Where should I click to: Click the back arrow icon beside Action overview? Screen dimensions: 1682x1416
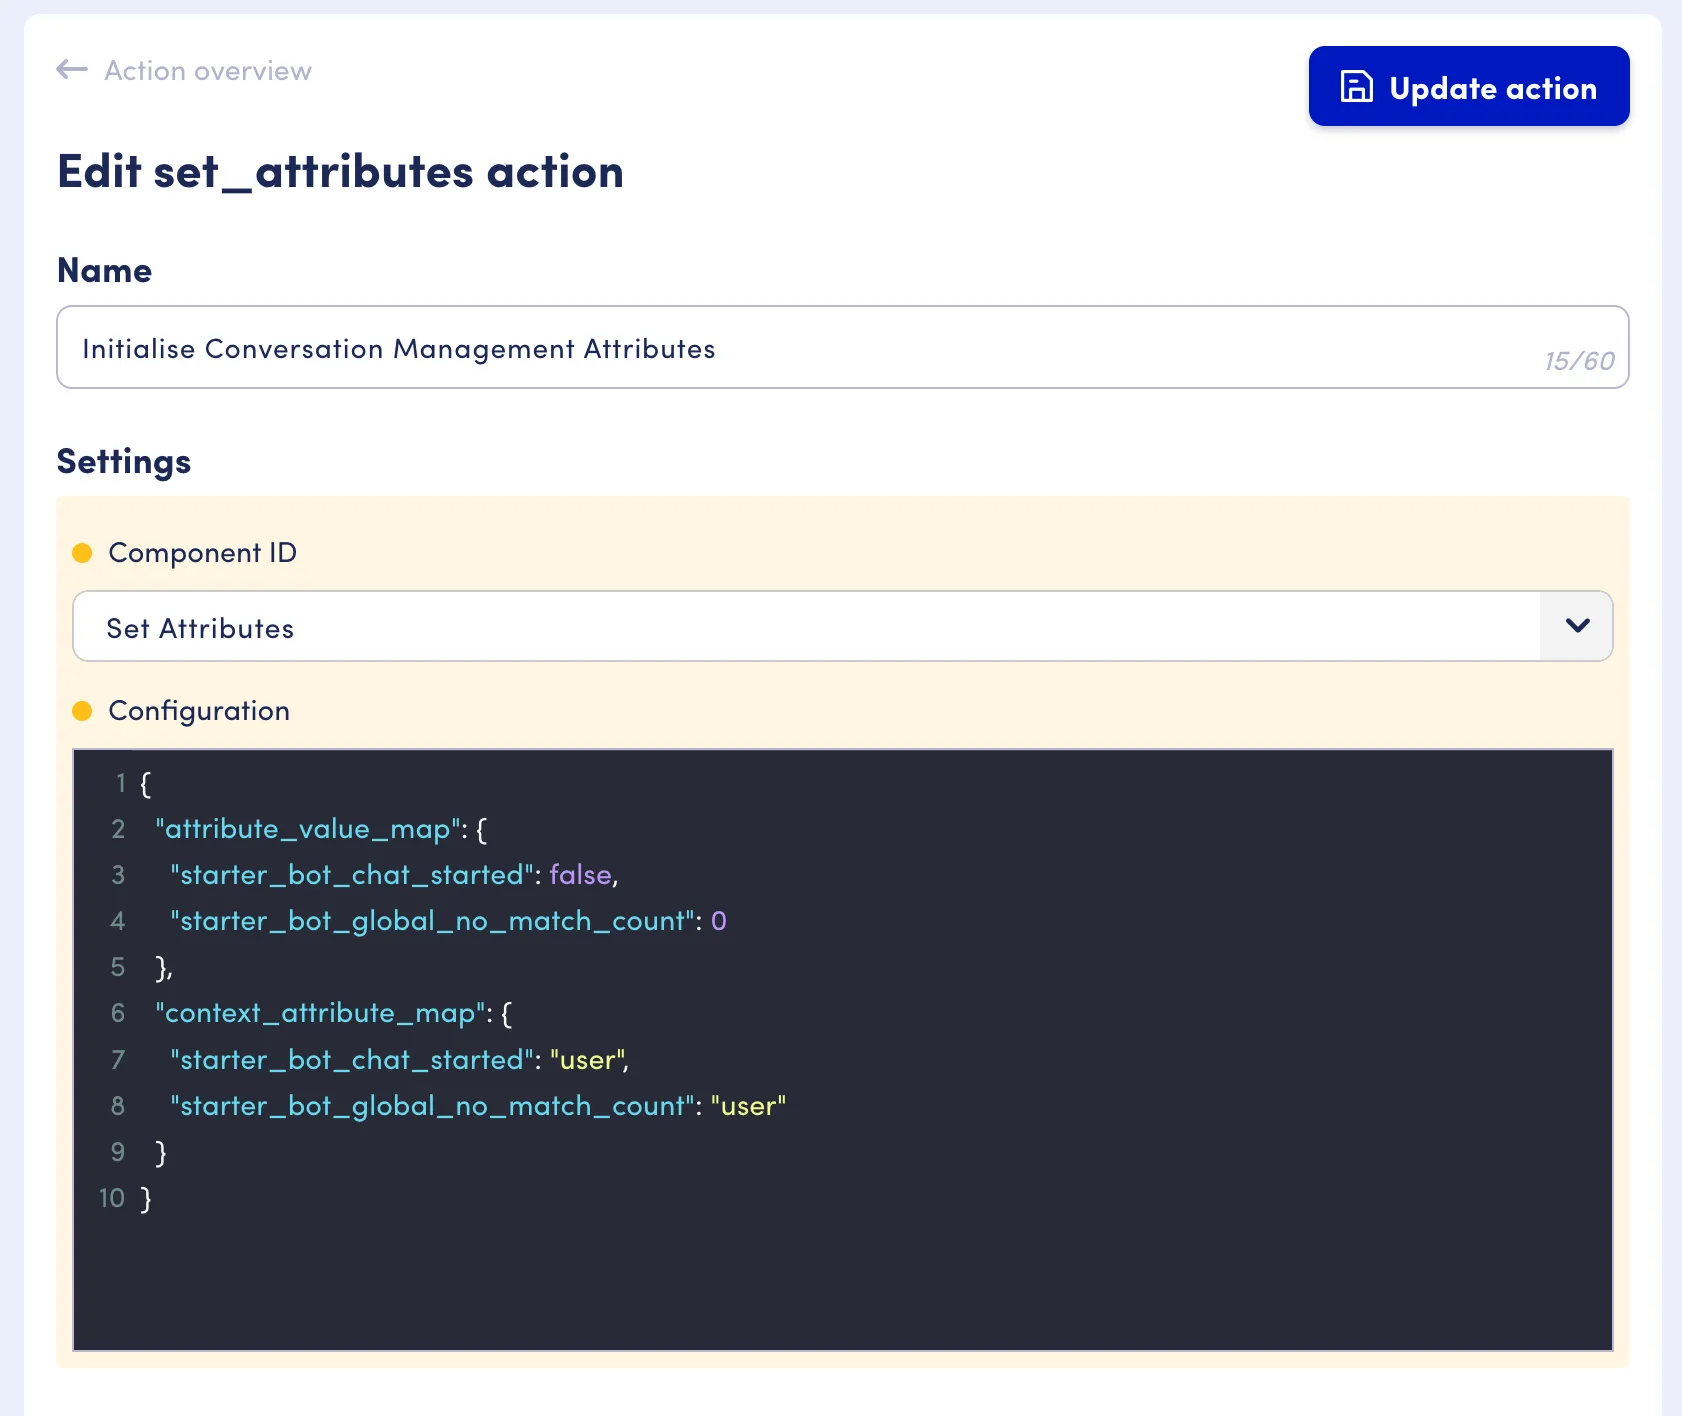click(x=72, y=70)
